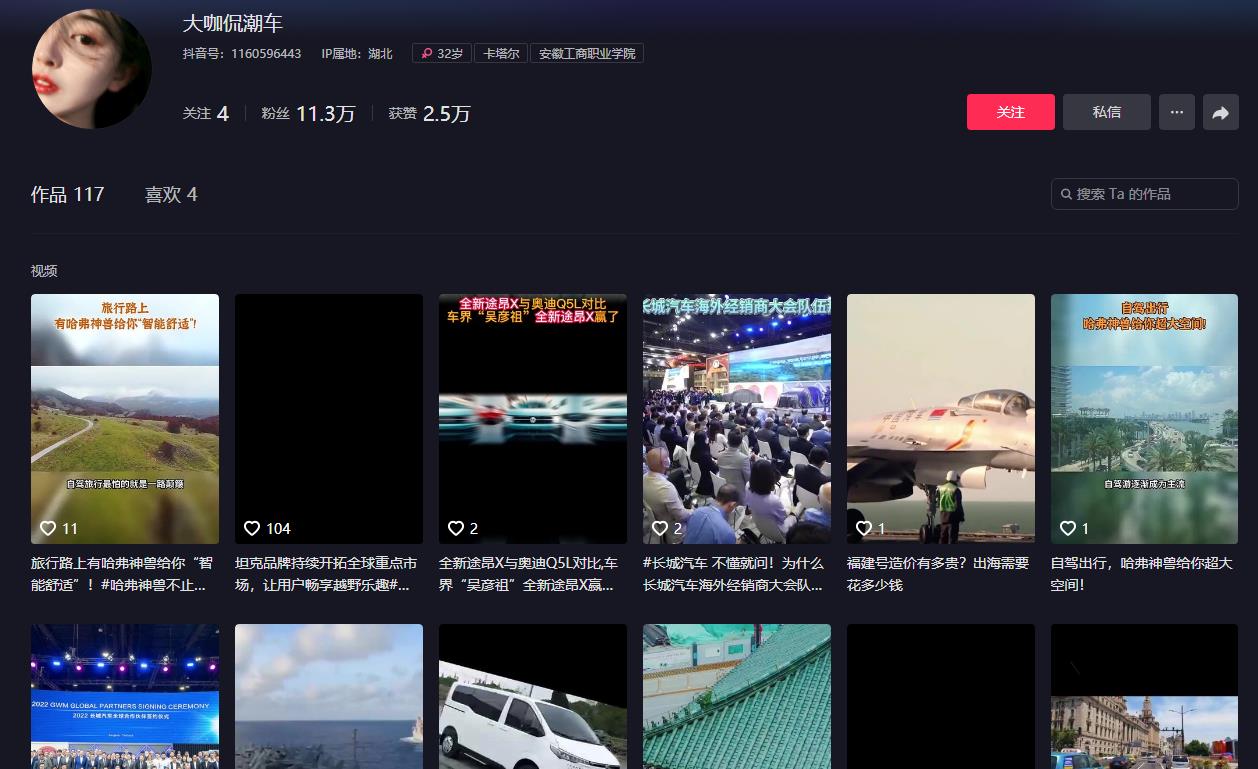Open the GWM Global Partners Signing Ceremony thumbnail

pos(125,697)
